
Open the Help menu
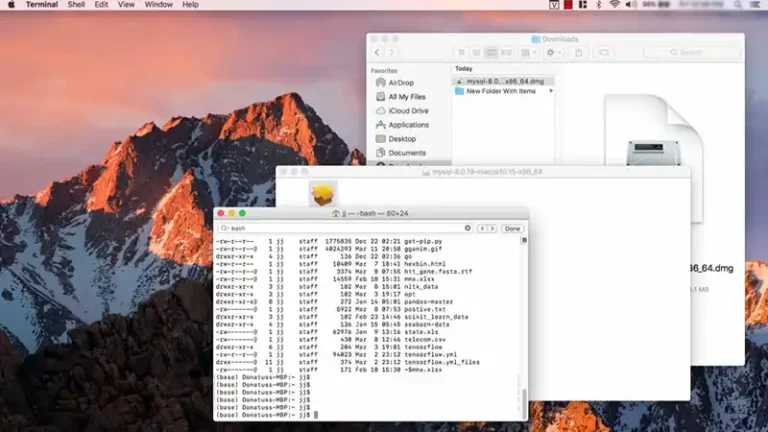coord(190,4)
